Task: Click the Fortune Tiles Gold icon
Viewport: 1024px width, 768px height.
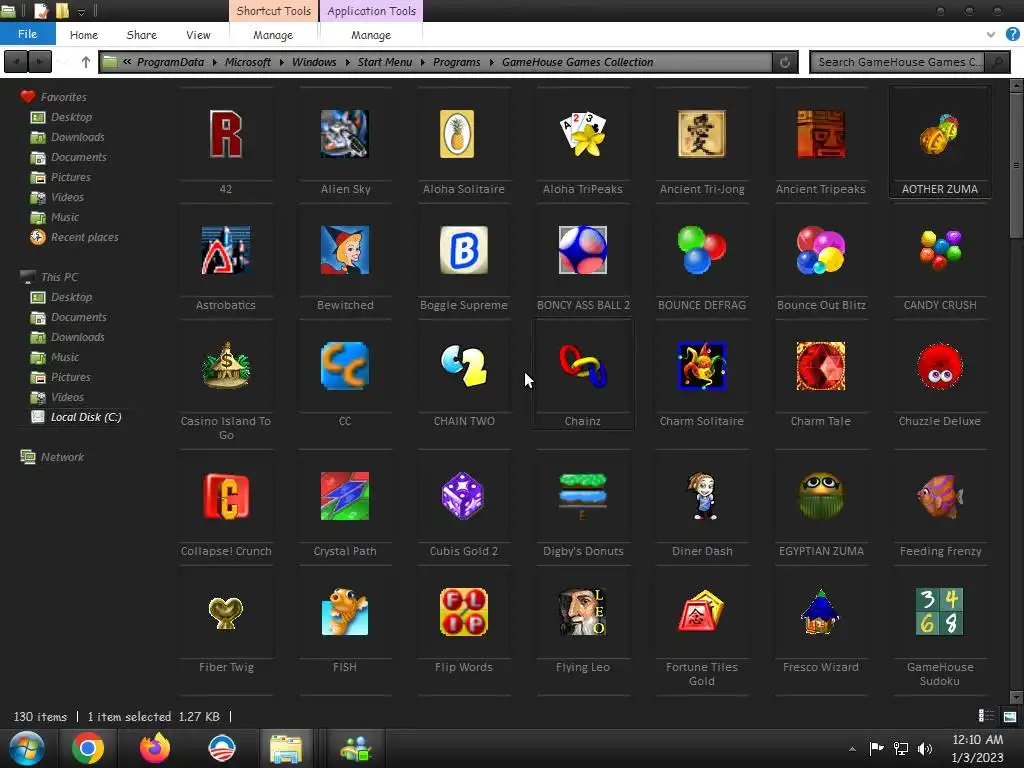Action: [701, 612]
